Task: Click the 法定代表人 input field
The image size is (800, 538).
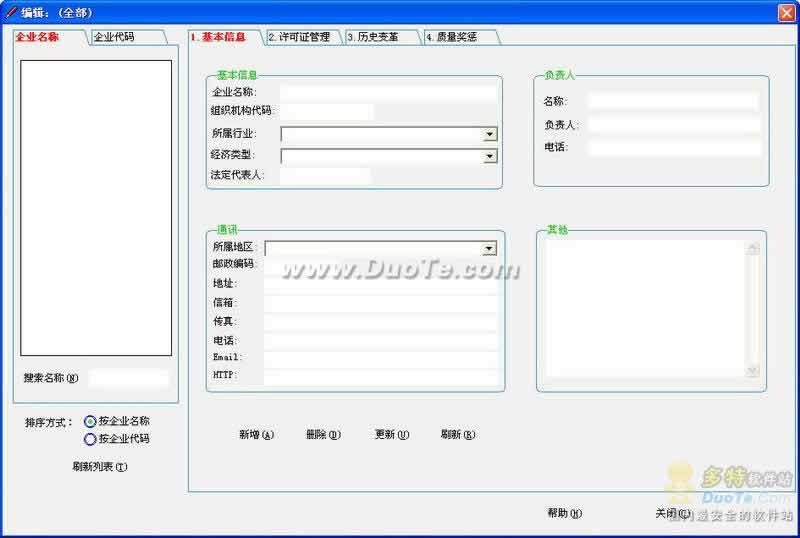Action: point(325,176)
